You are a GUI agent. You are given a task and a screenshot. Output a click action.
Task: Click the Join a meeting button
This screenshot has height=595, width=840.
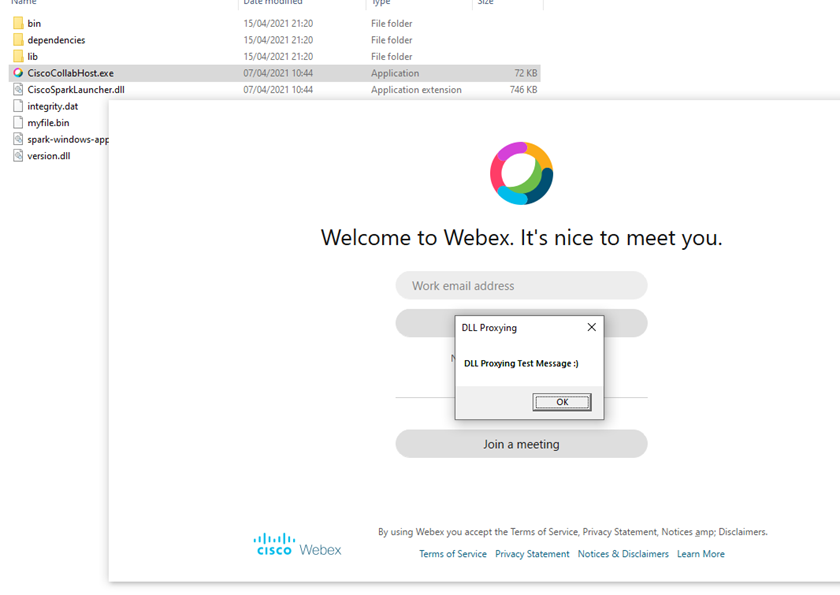(521, 444)
